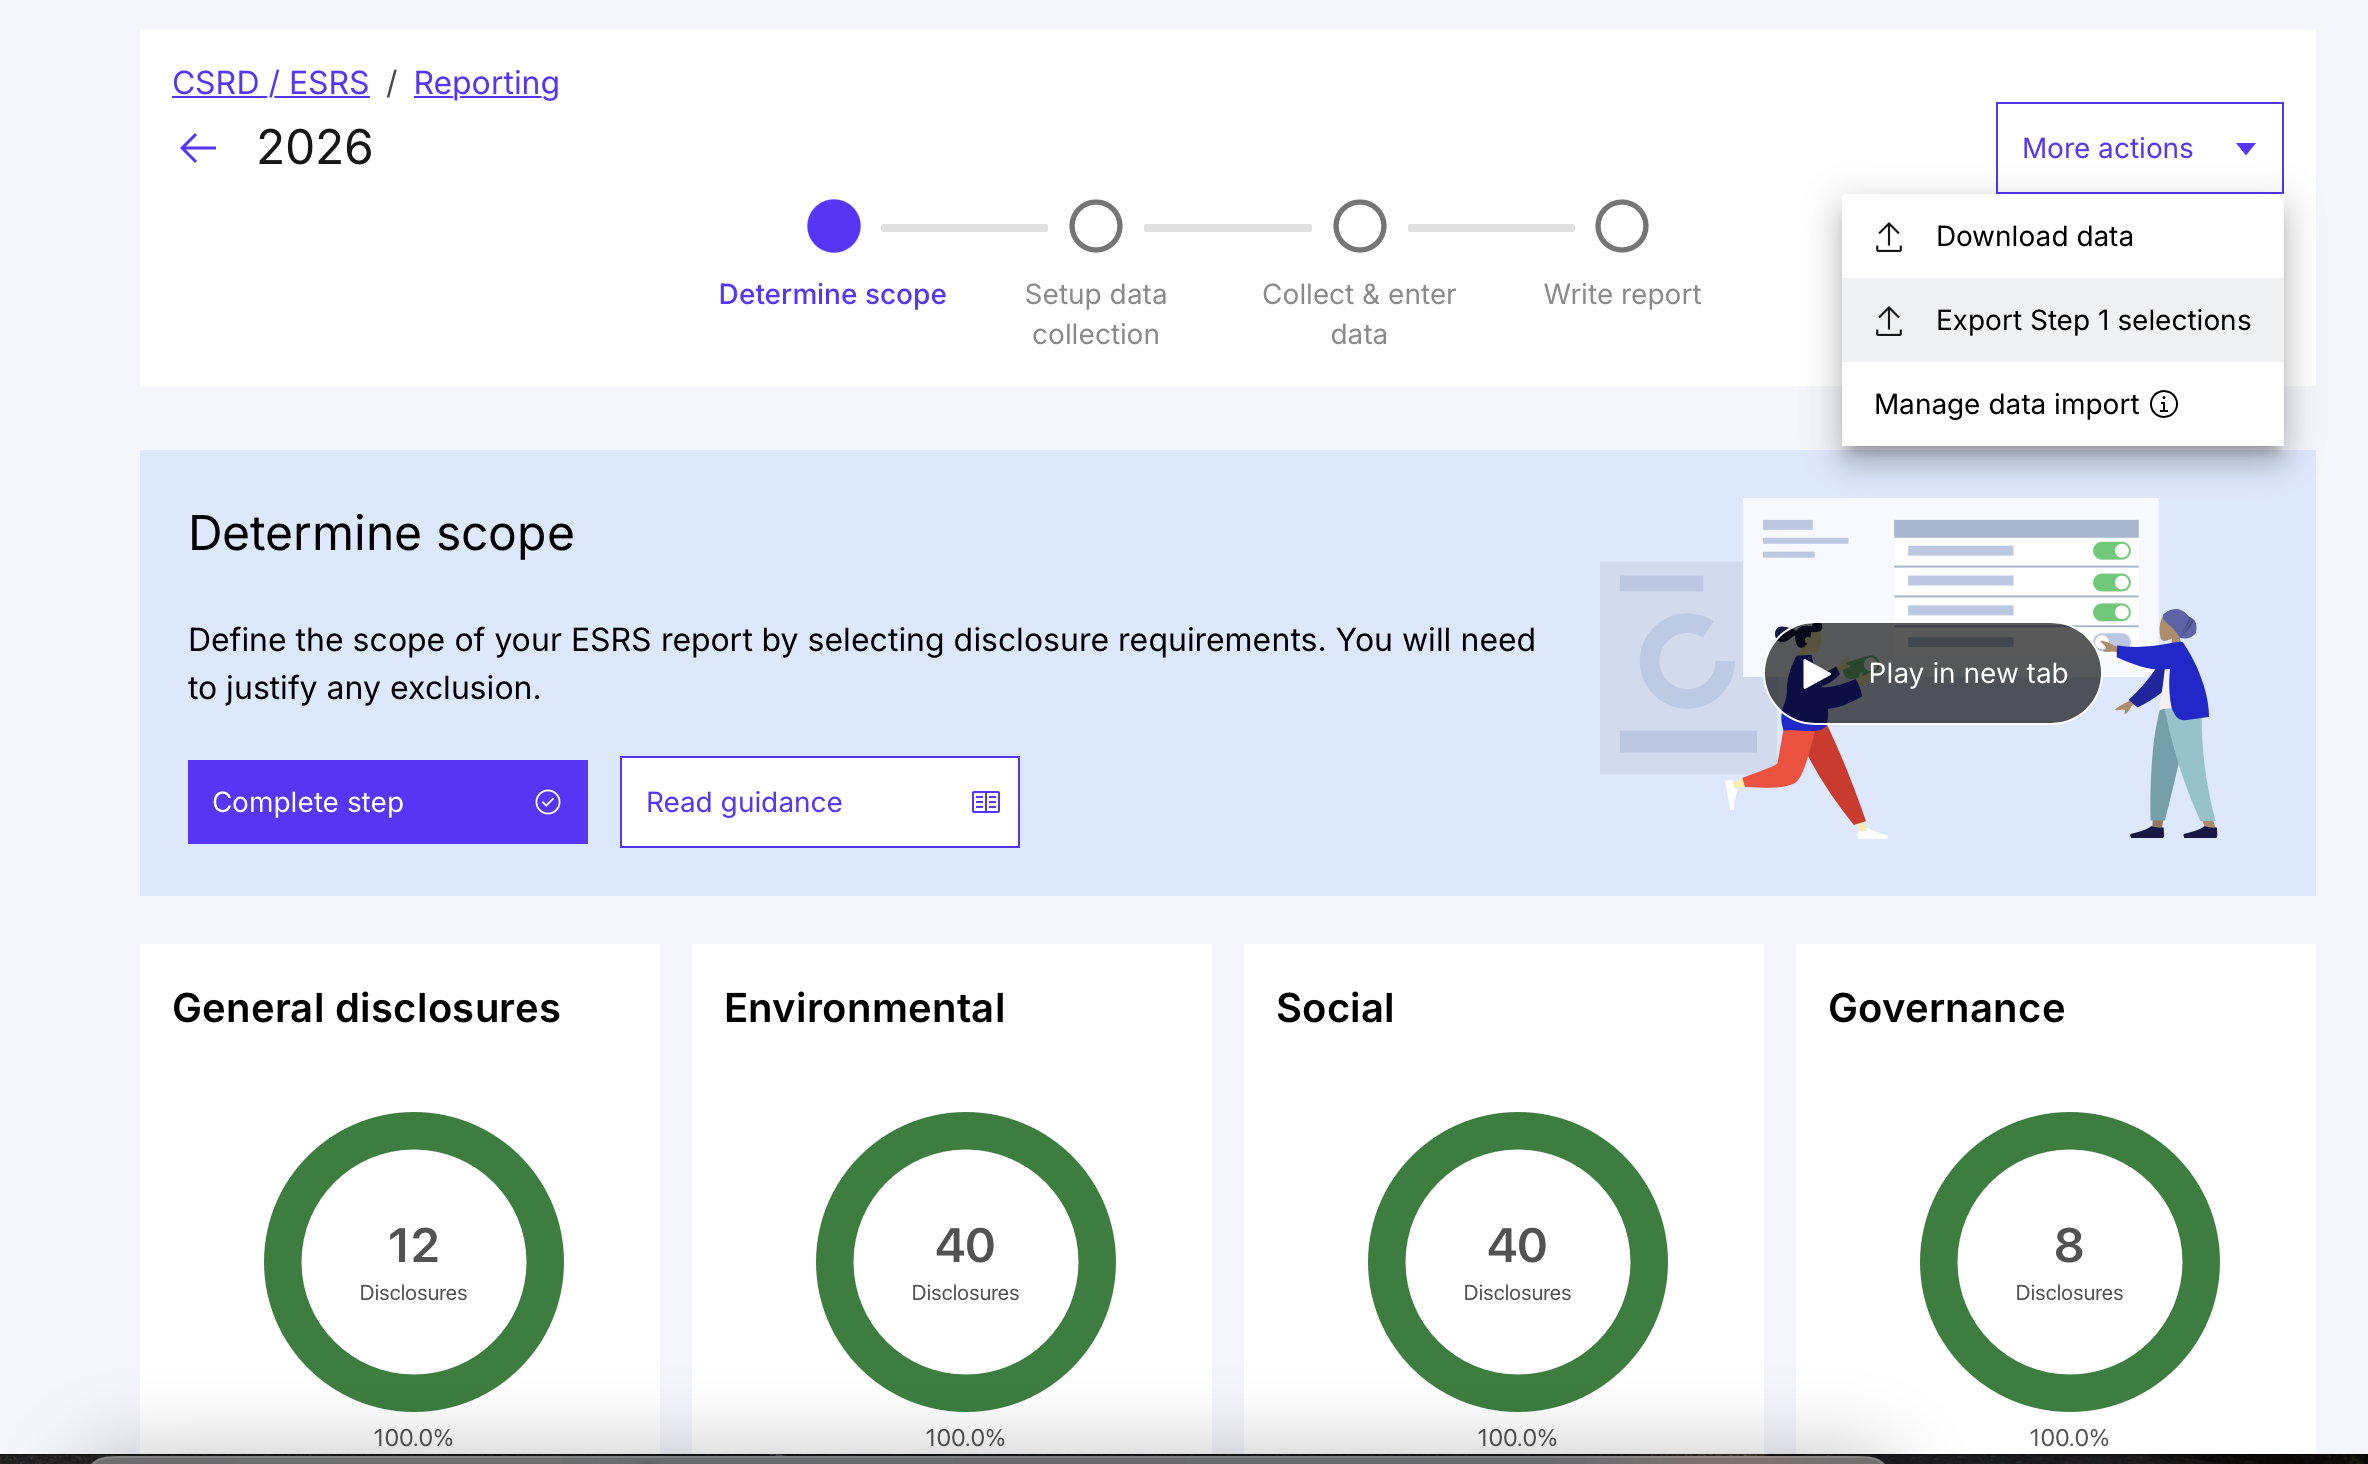
Task: Click the checkmark icon in Complete step button
Action: pos(547,802)
